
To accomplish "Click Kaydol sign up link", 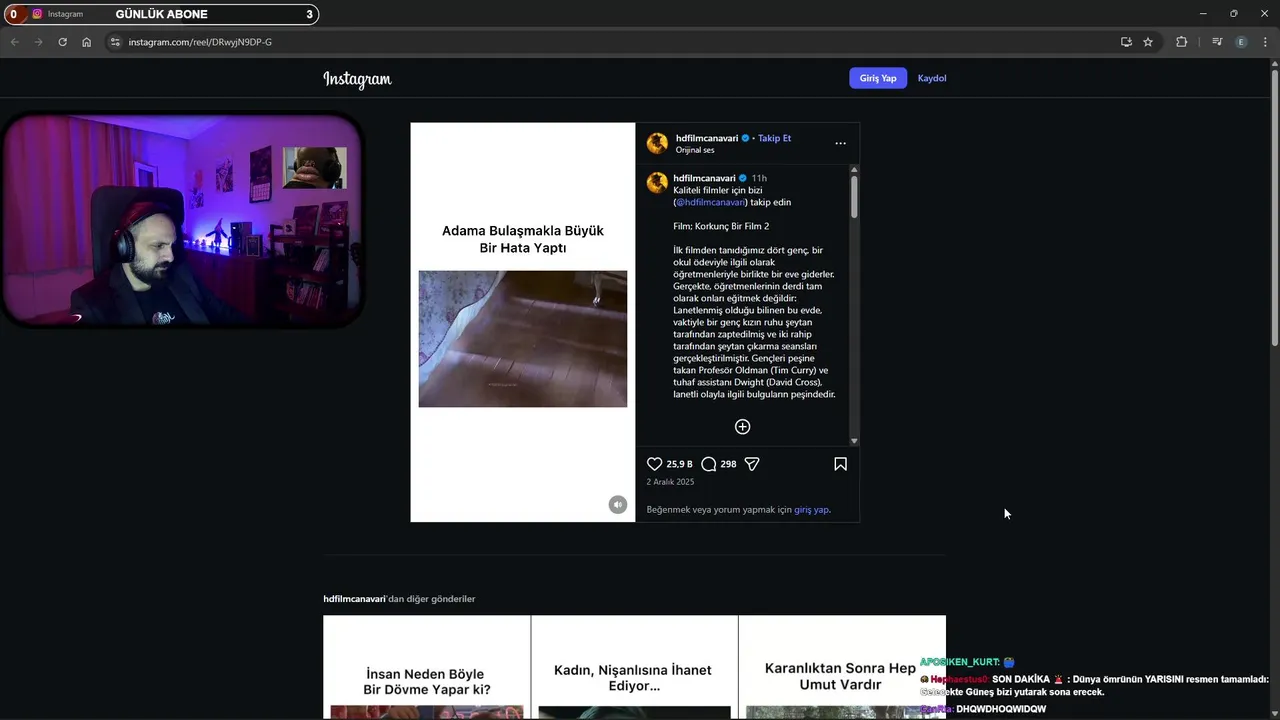I will pos(932,78).
